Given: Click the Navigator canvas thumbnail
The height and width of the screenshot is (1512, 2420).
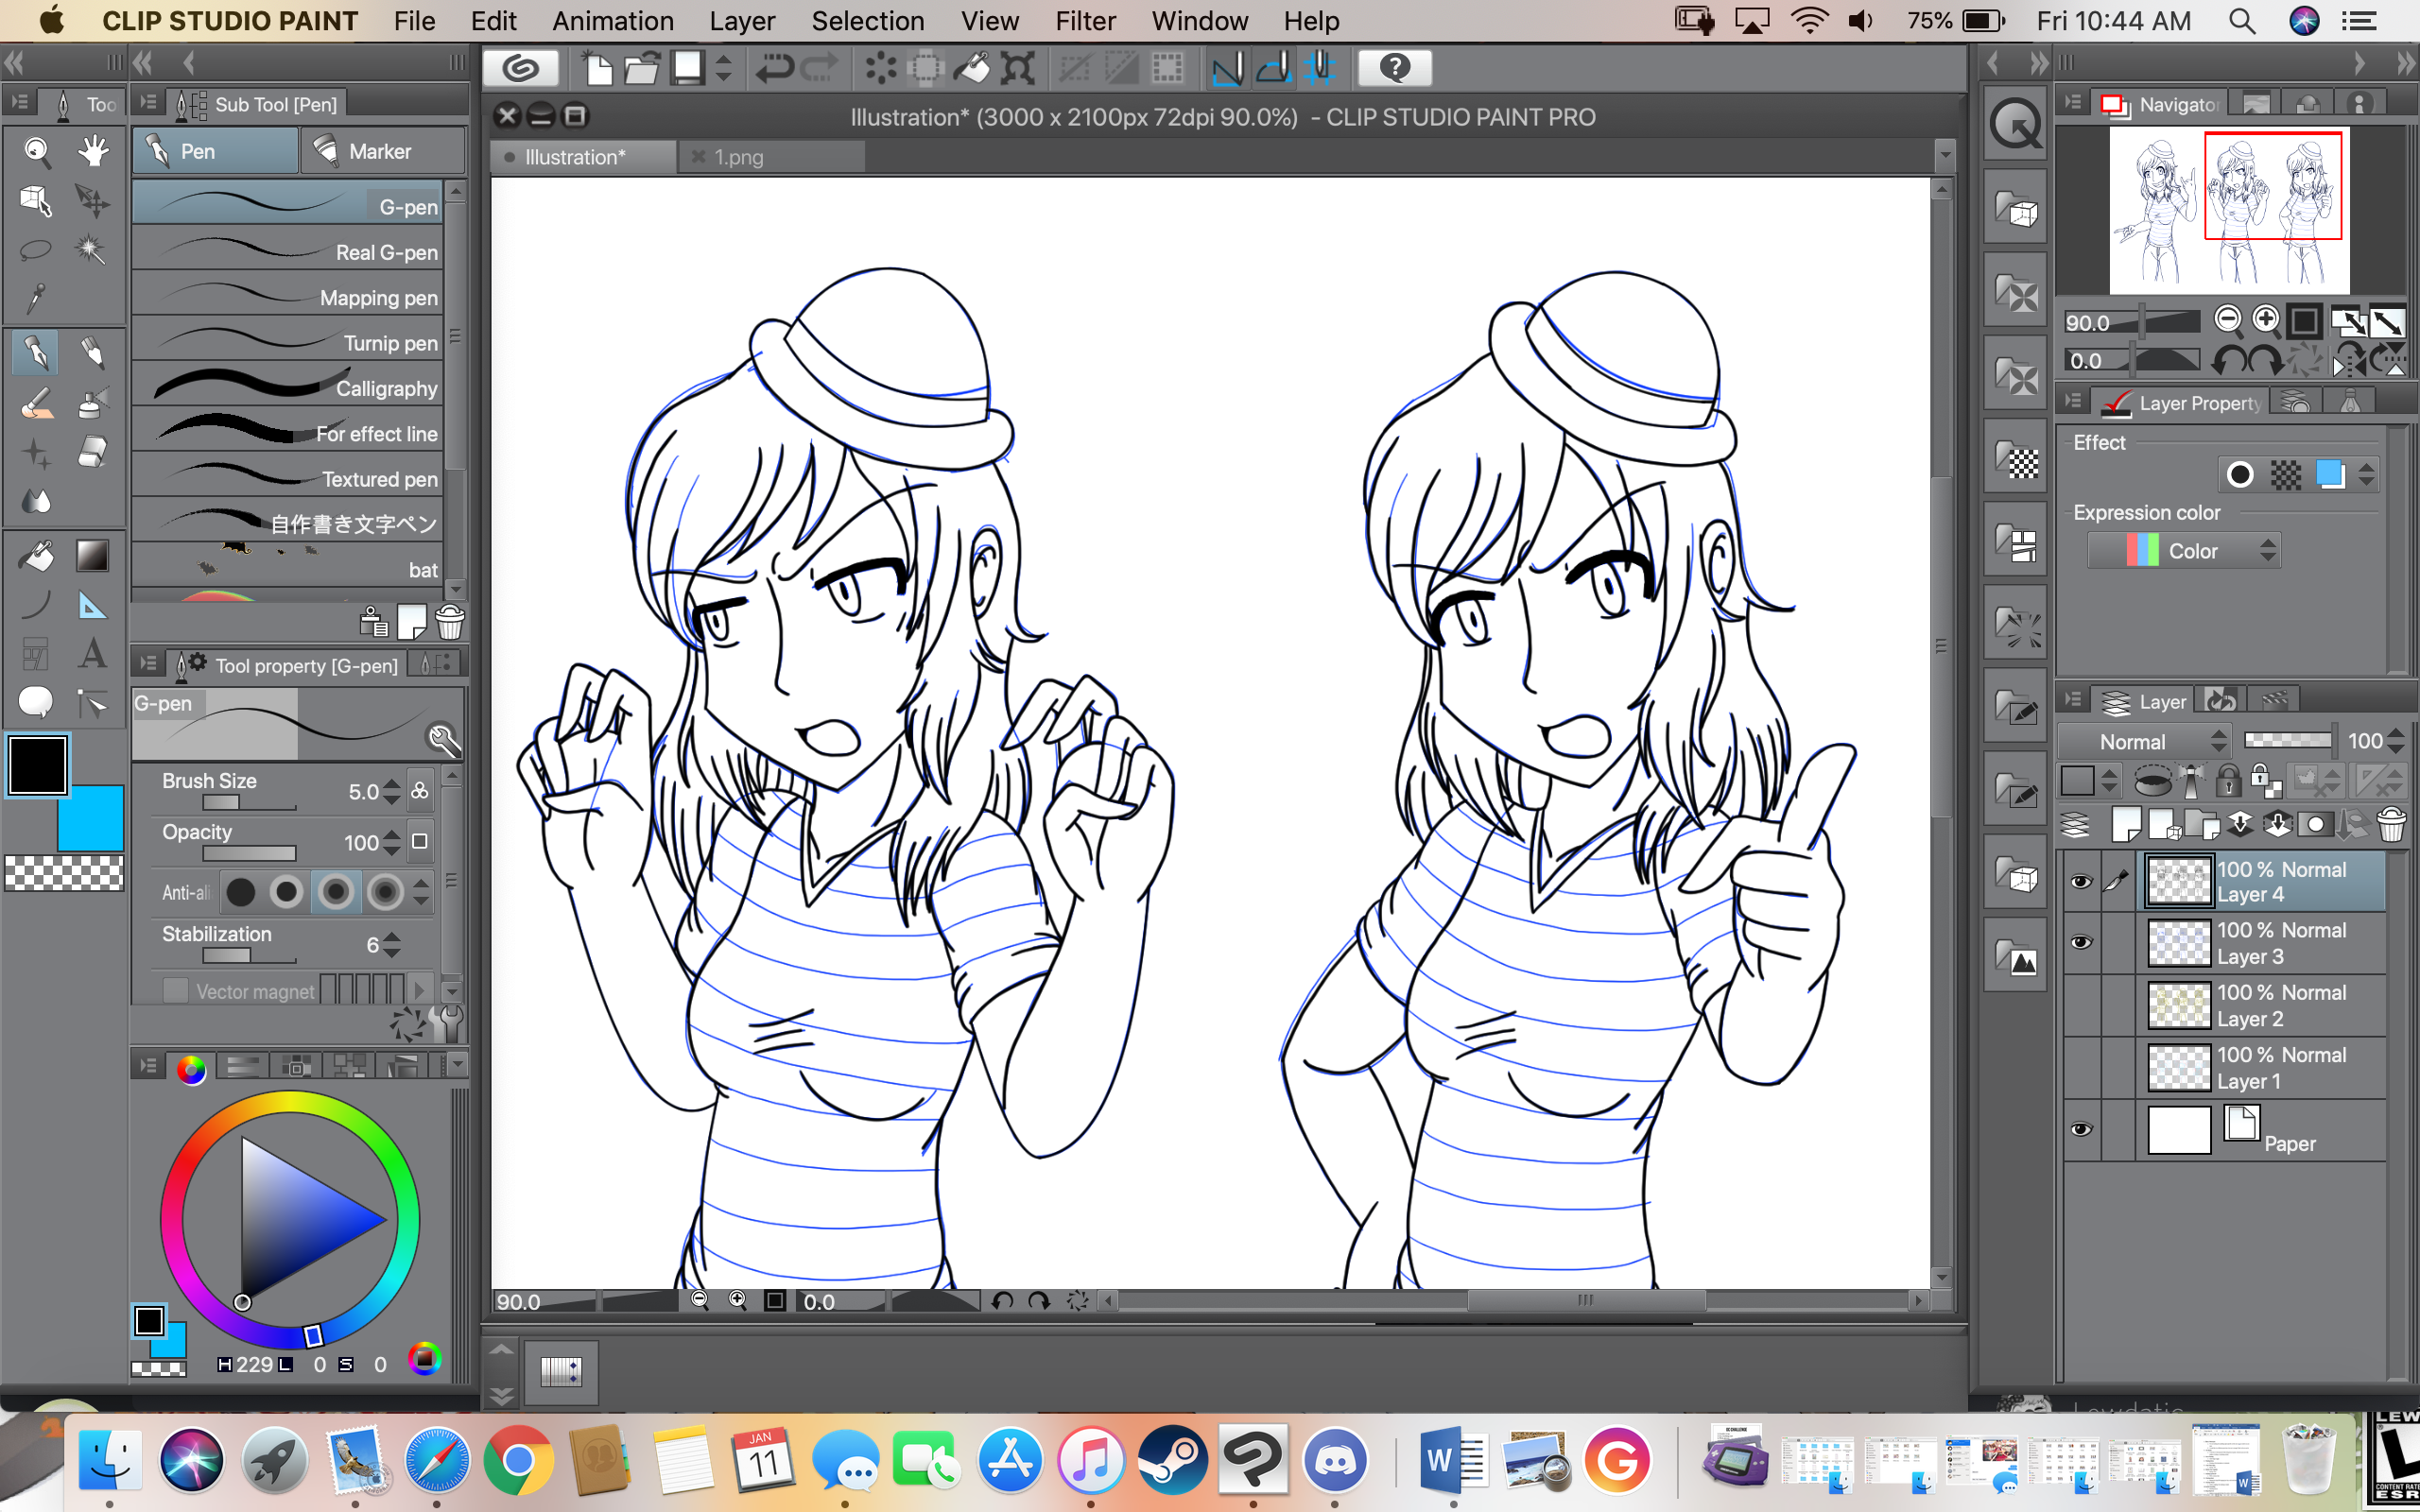Looking at the screenshot, I should point(2229,210).
